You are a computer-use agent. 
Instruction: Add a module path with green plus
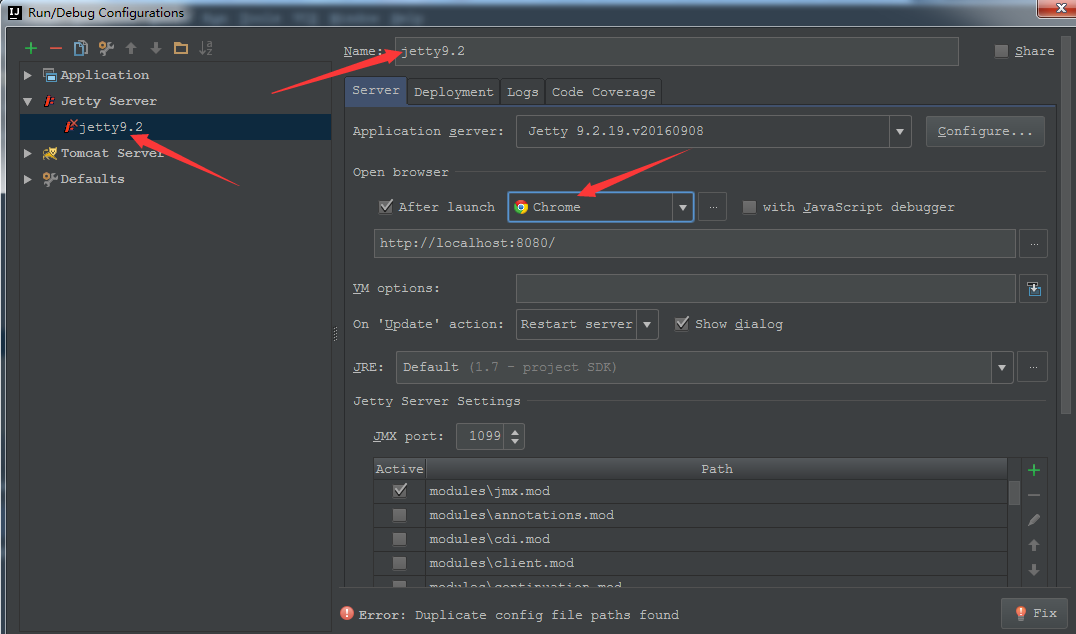(1033, 470)
